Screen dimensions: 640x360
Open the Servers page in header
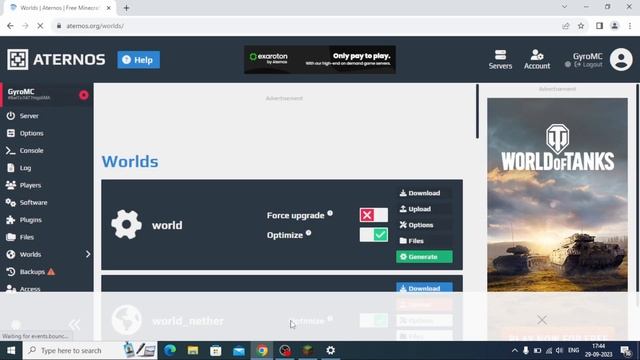coord(500,60)
